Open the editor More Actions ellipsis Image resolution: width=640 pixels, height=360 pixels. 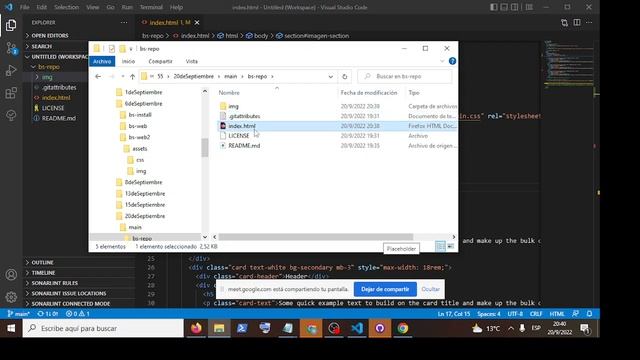(x=589, y=22)
